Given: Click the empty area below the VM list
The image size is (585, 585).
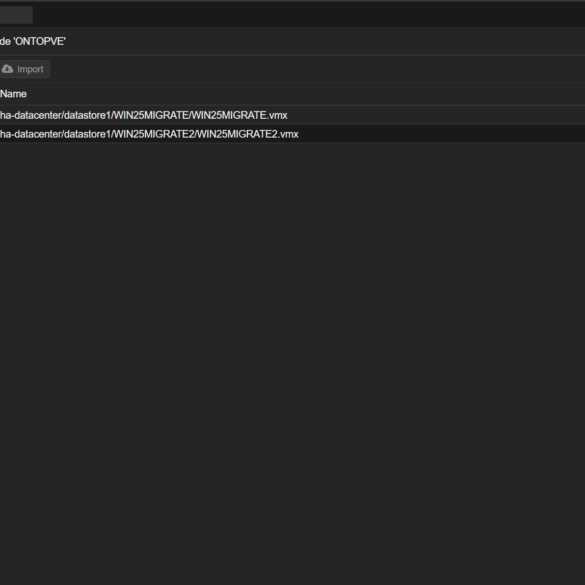Looking at the screenshot, I should 292,364.
